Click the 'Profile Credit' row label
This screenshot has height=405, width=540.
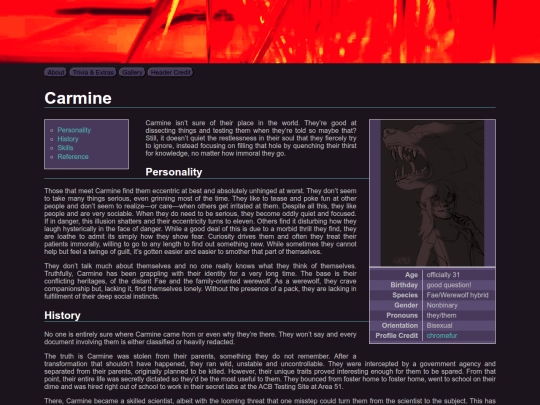[396, 335]
